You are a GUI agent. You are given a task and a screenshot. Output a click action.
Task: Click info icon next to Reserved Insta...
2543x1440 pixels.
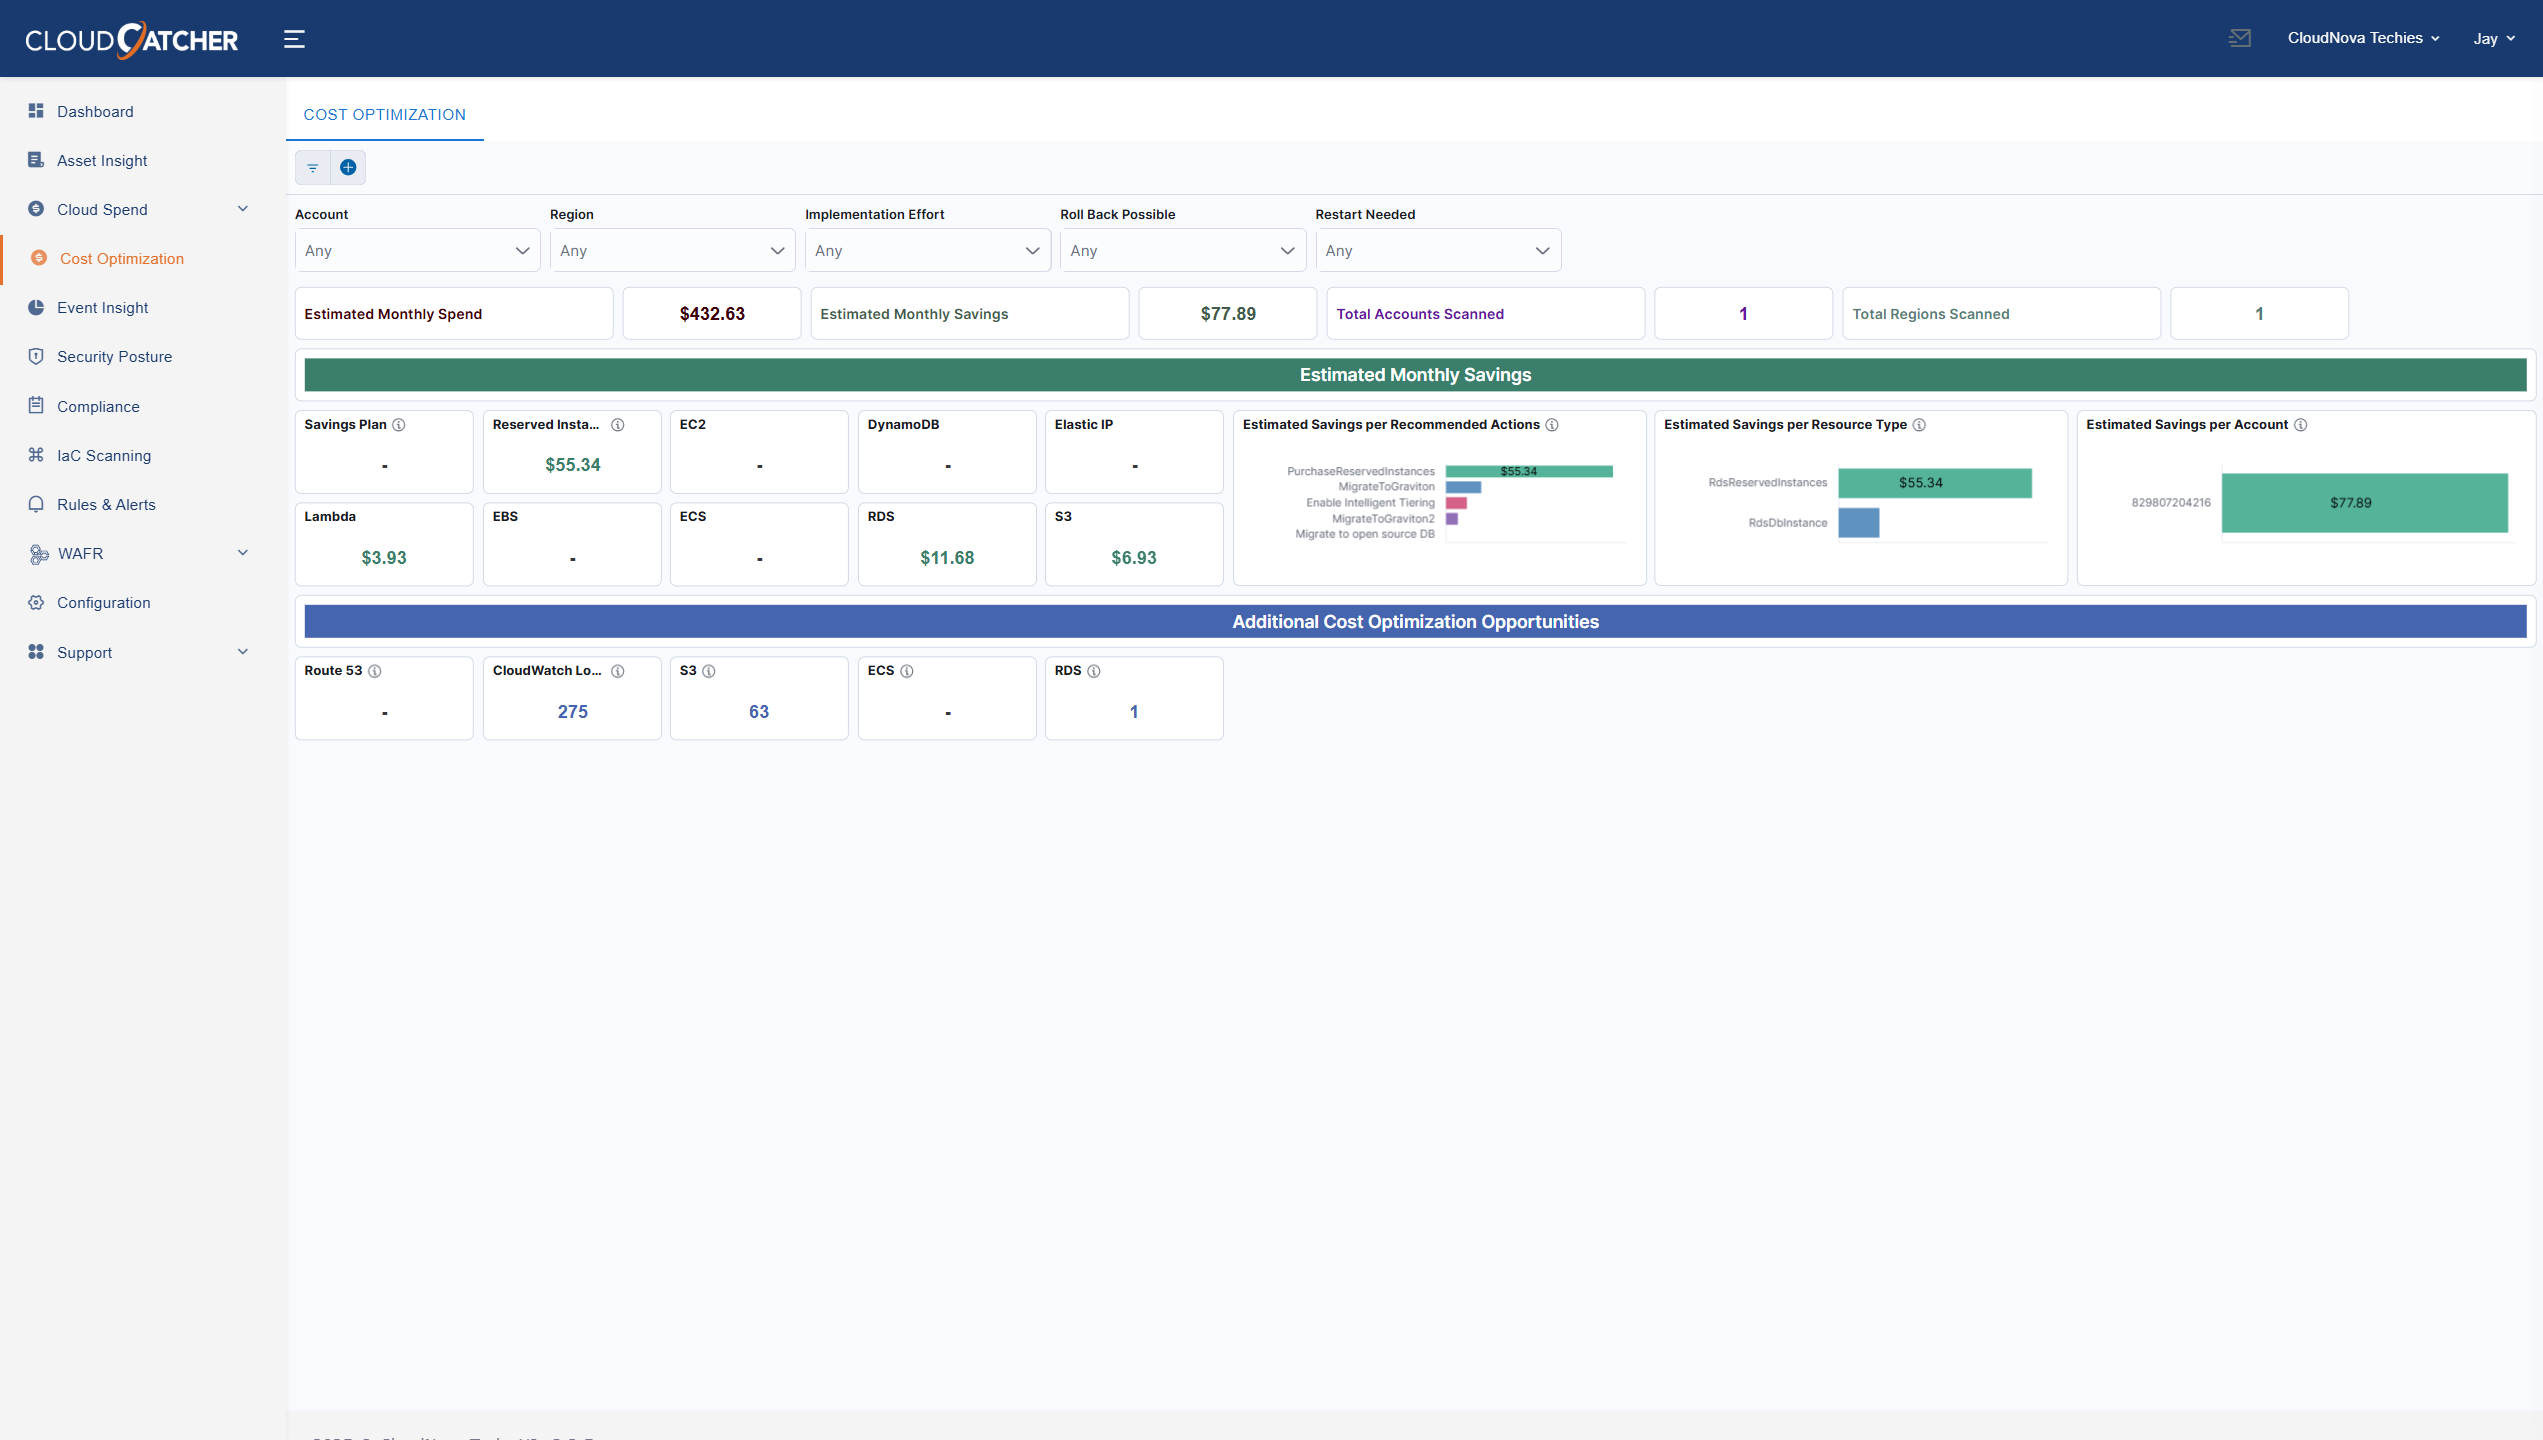click(618, 425)
